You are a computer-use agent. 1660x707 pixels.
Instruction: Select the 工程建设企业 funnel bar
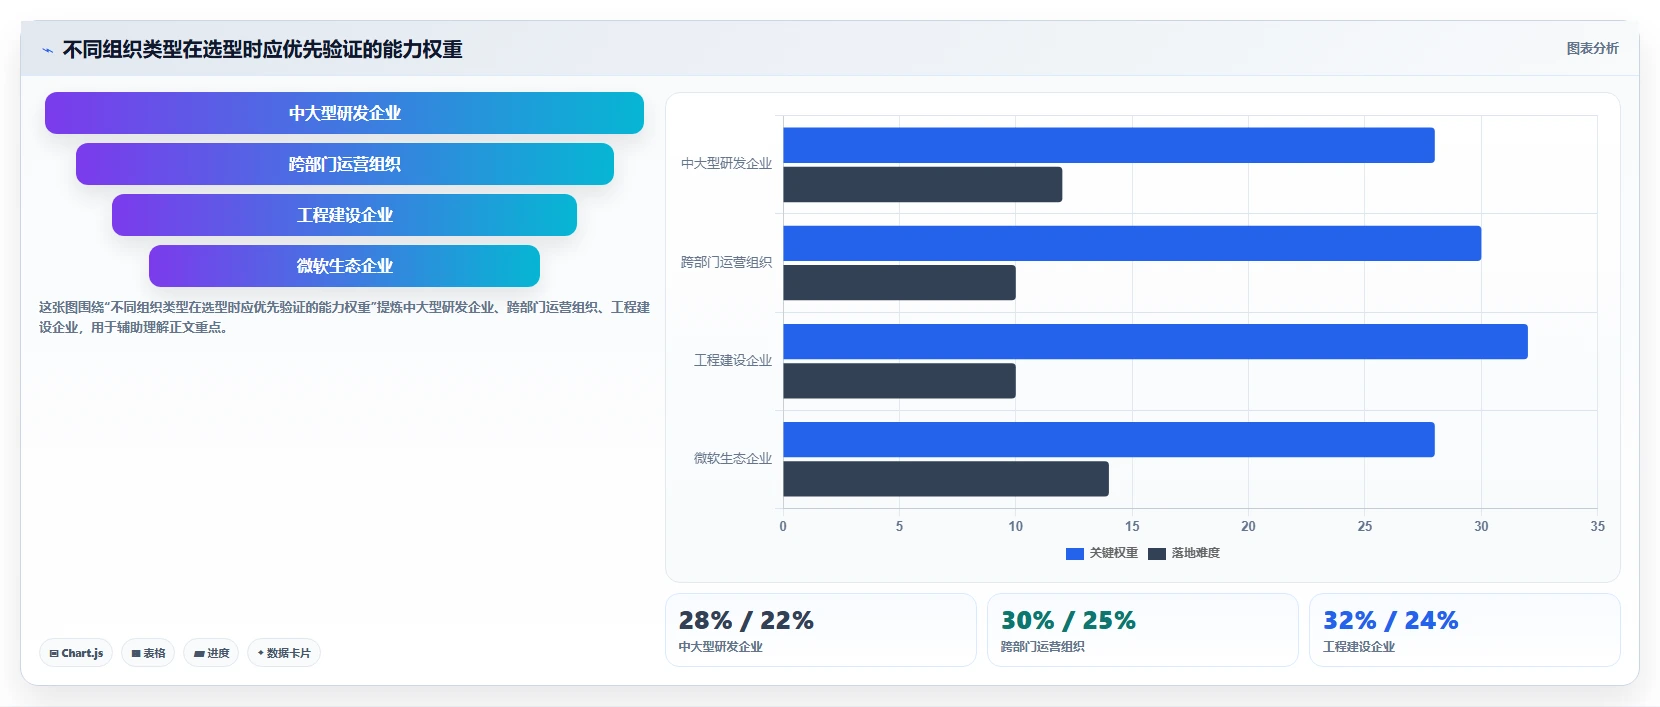tap(344, 215)
